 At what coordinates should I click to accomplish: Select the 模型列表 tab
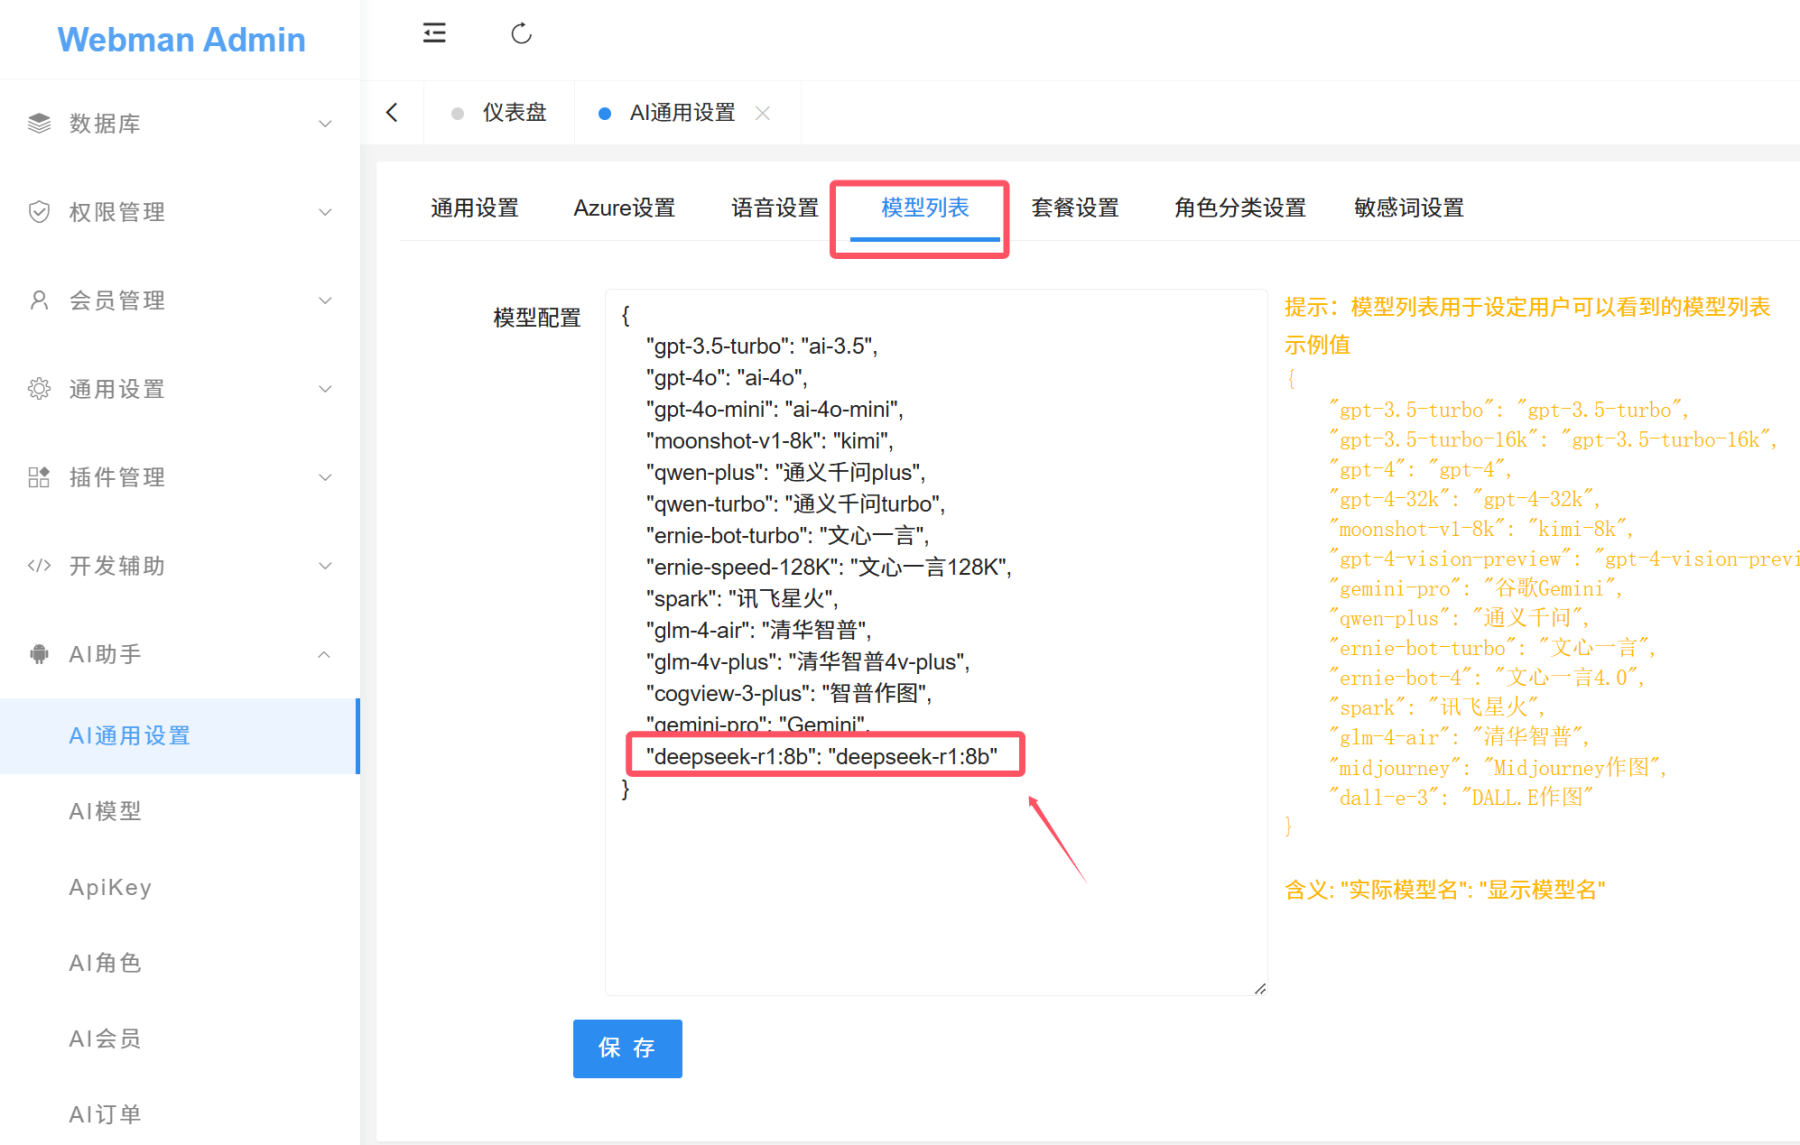(x=925, y=208)
